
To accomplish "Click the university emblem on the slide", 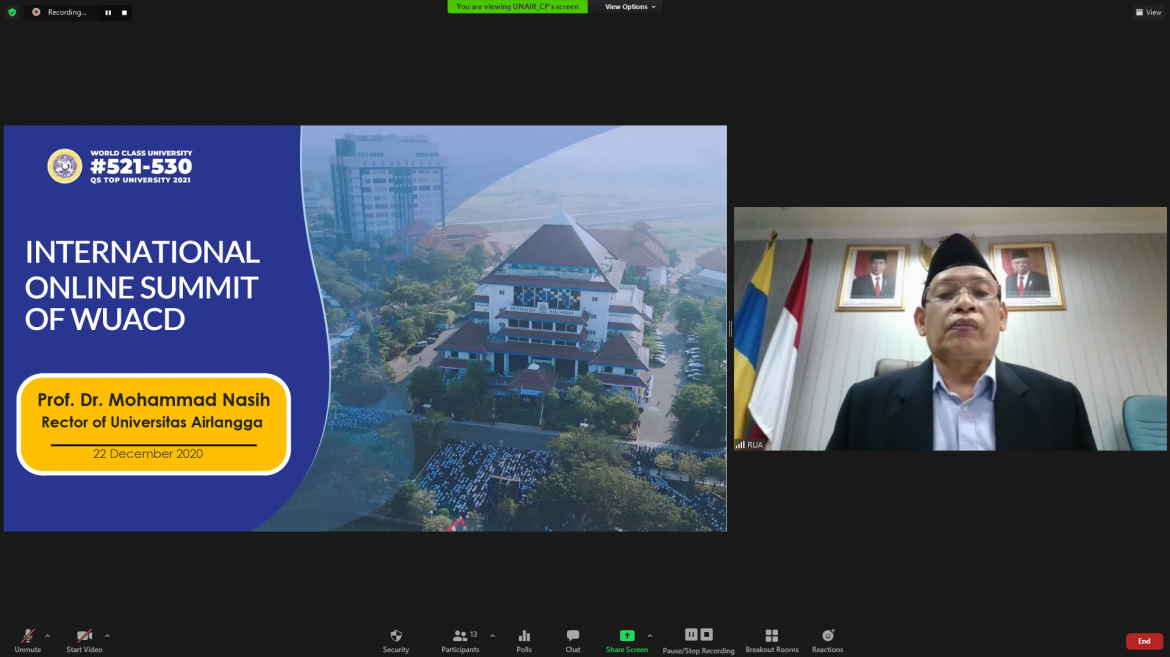I will (65, 166).
